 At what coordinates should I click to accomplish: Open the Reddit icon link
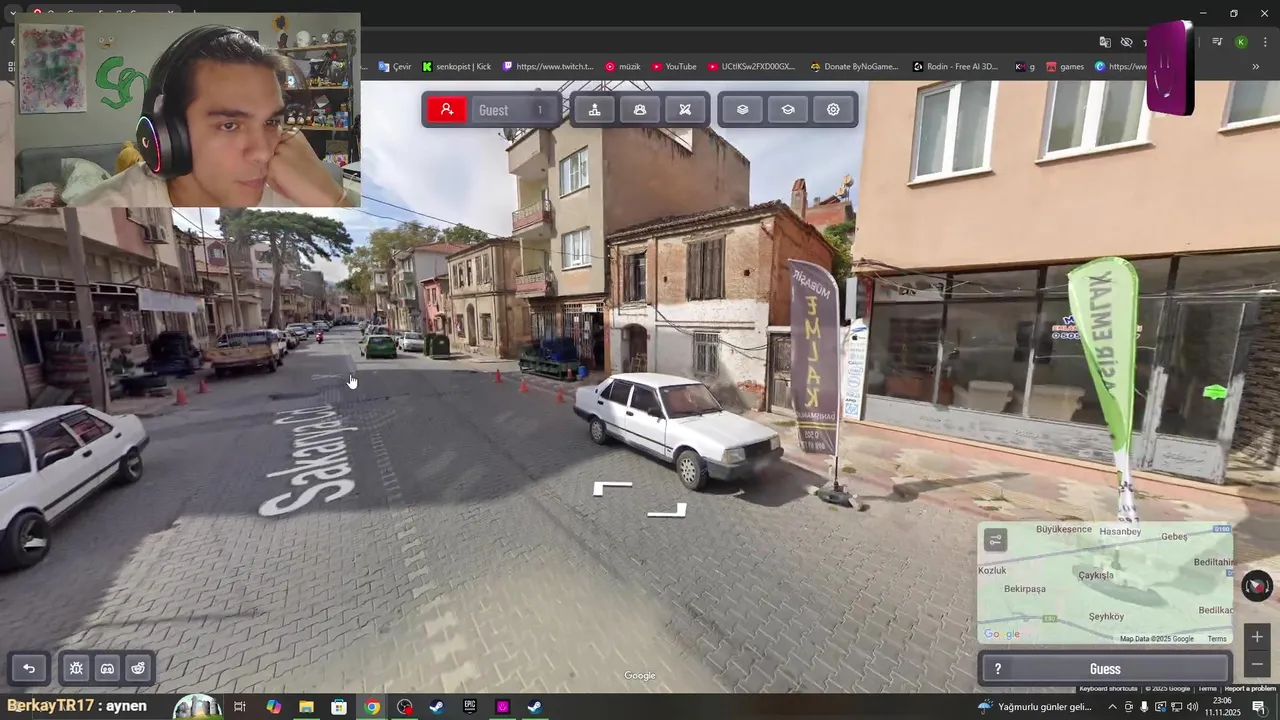(x=138, y=669)
